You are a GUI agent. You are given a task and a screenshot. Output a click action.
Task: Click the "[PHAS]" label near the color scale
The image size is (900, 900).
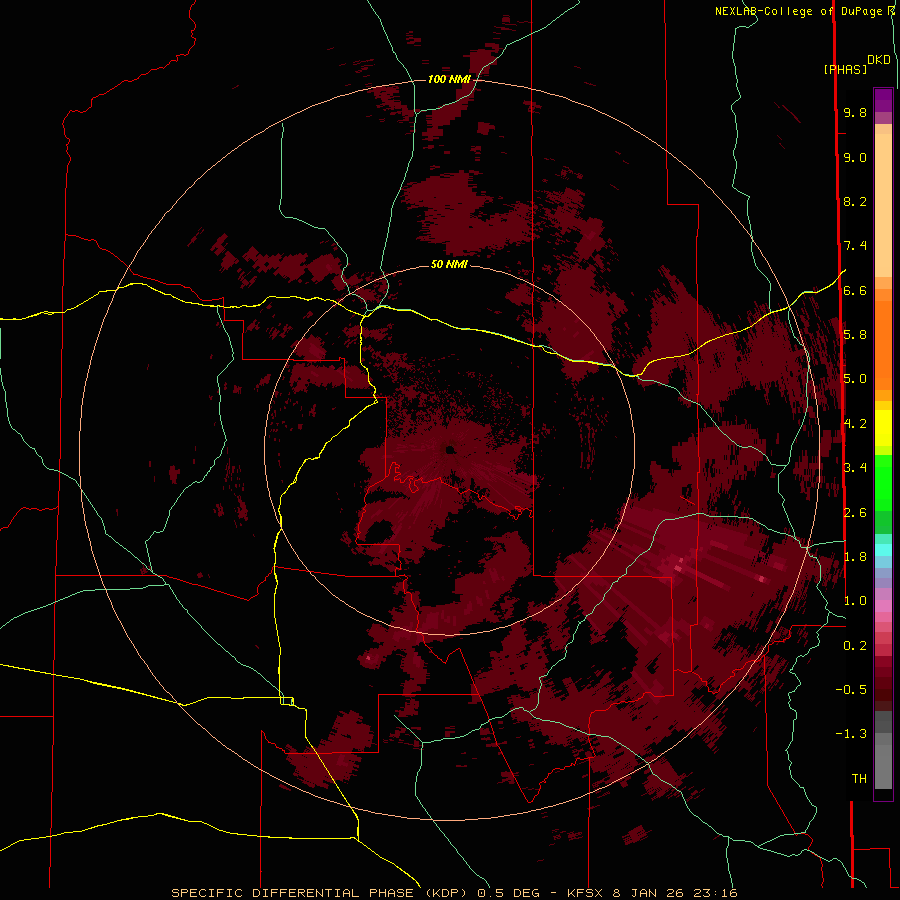point(845,69)
